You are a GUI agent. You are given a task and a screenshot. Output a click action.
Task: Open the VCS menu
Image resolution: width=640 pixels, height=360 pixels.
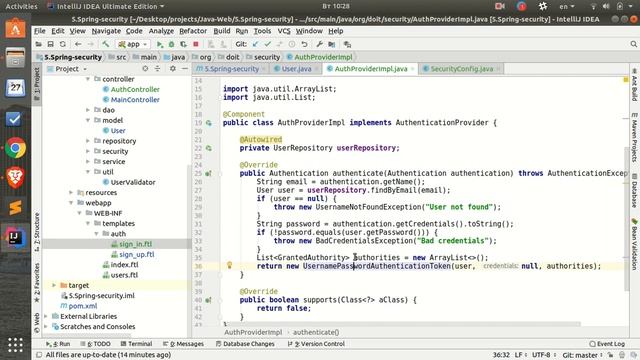click(x=284, y=31)
